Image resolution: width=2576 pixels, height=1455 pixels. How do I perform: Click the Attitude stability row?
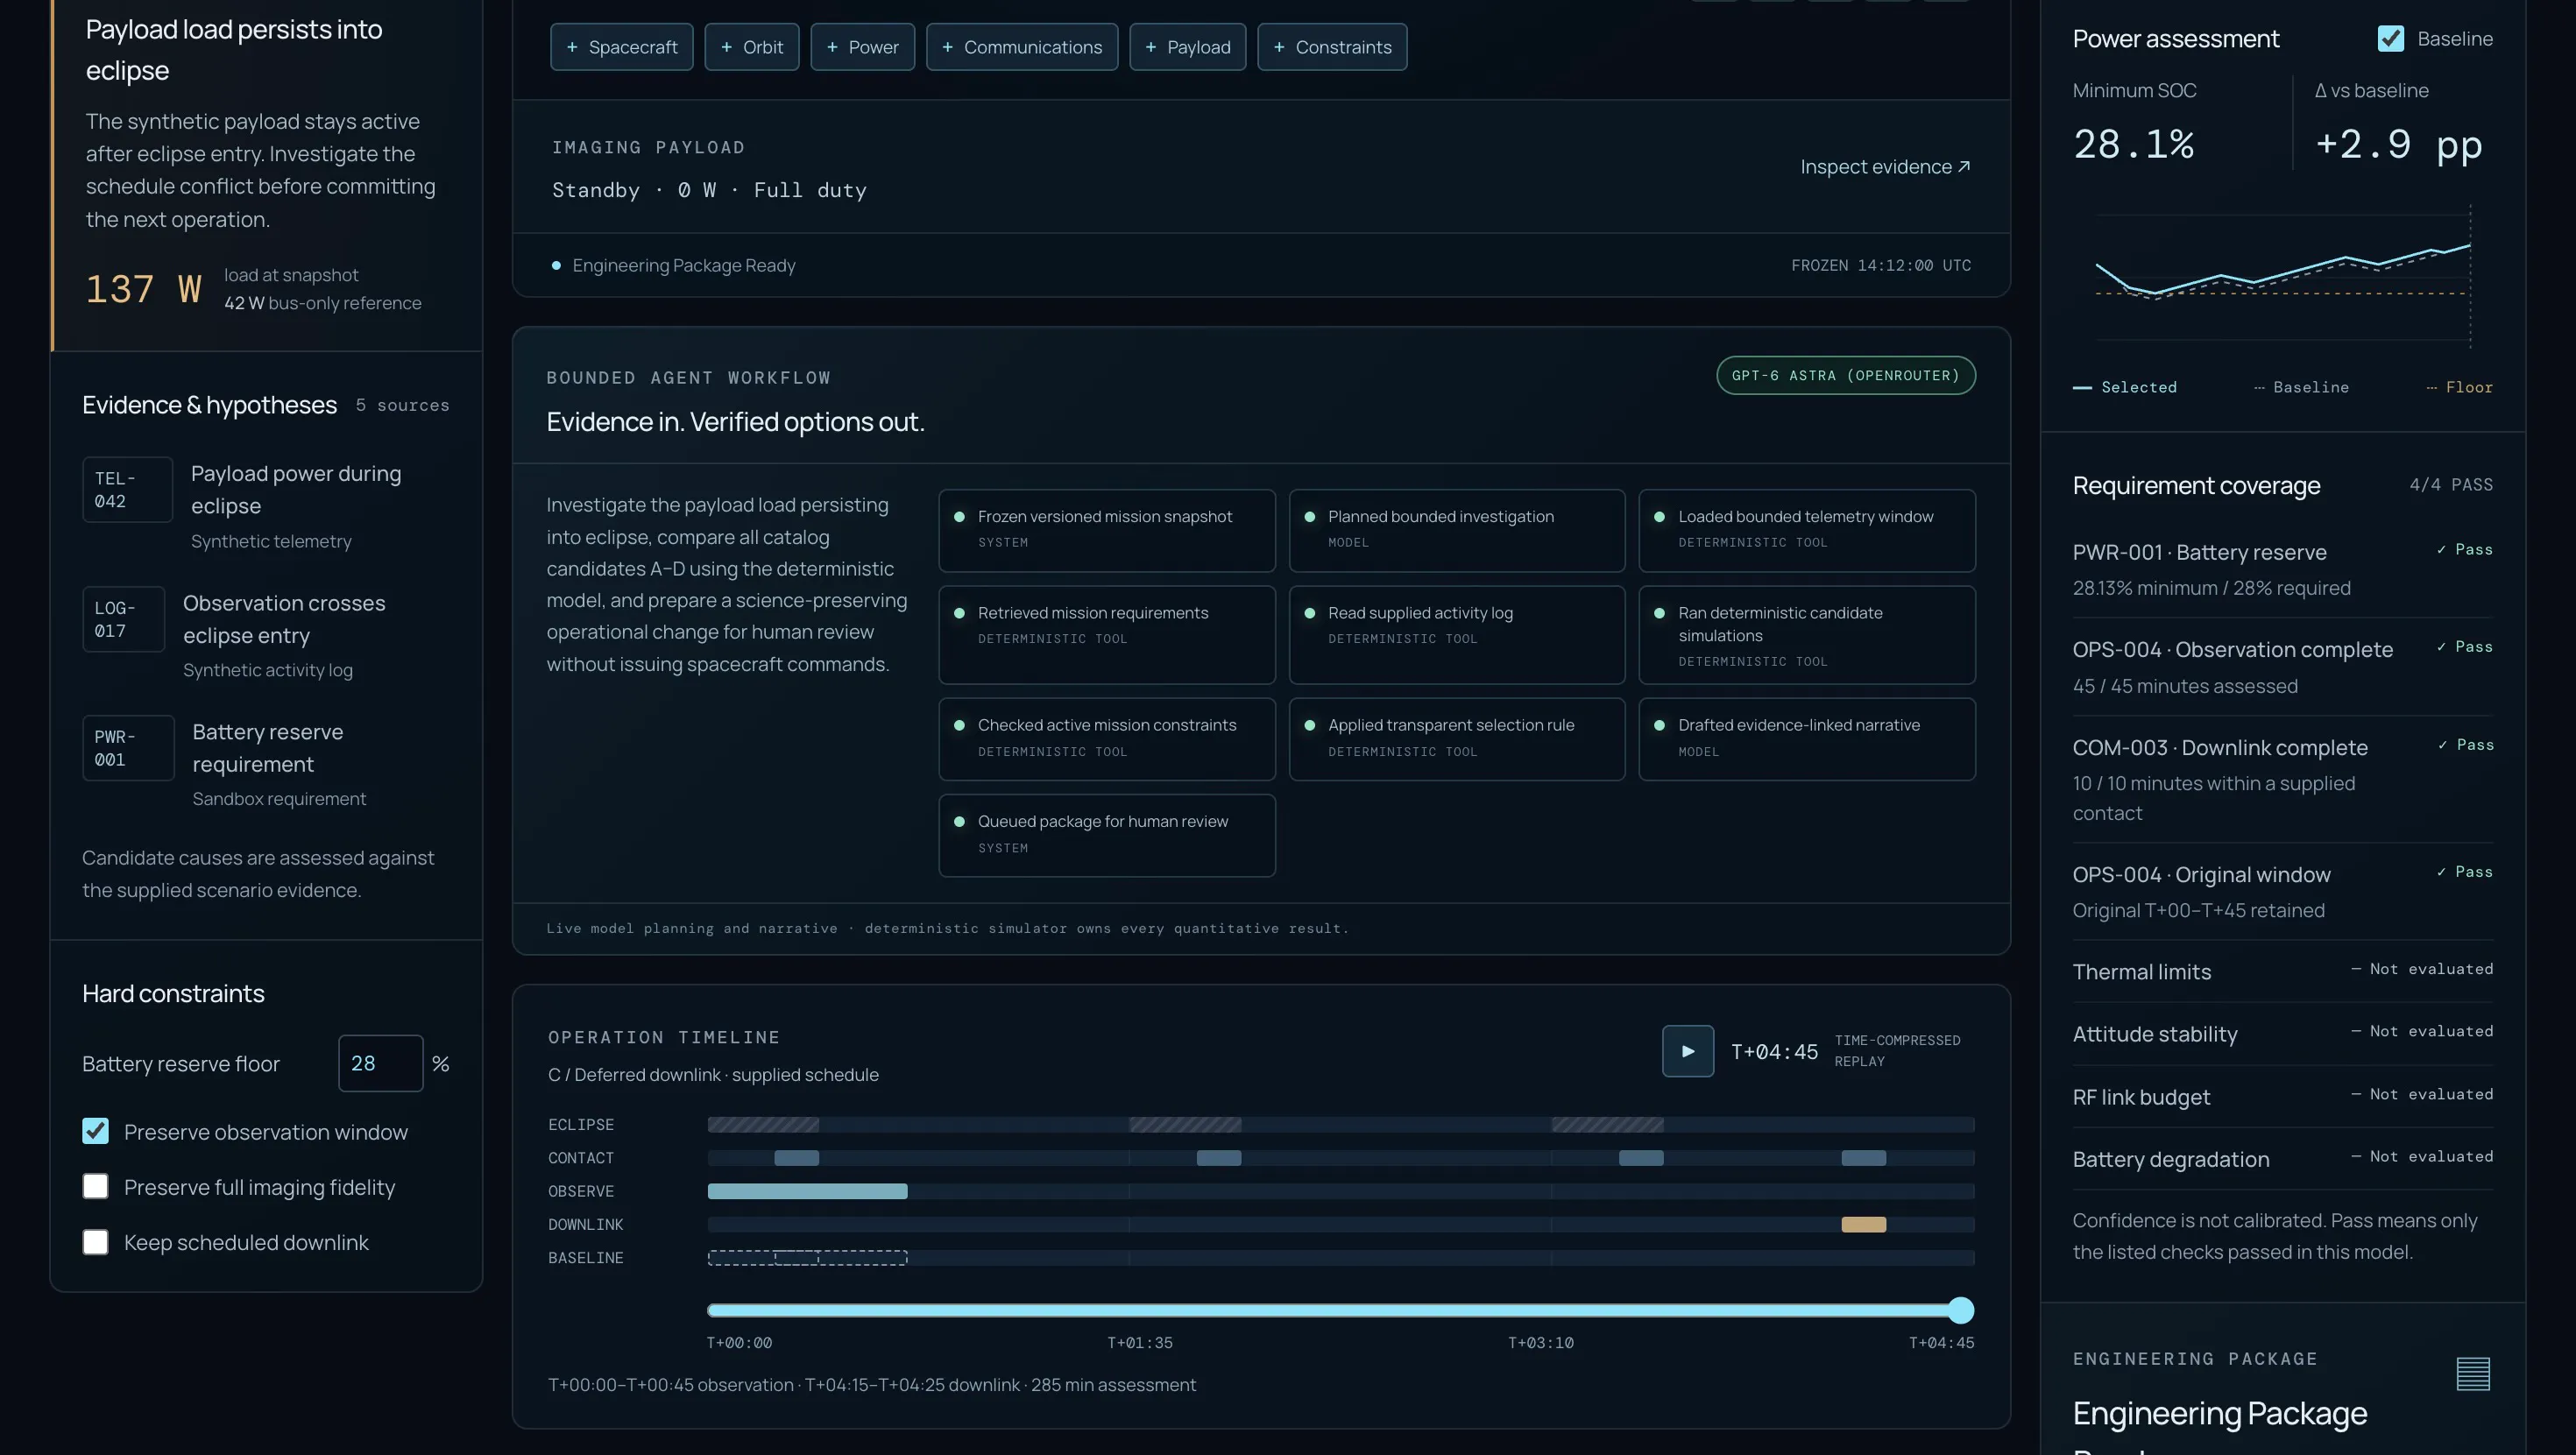point(2282,1034)
